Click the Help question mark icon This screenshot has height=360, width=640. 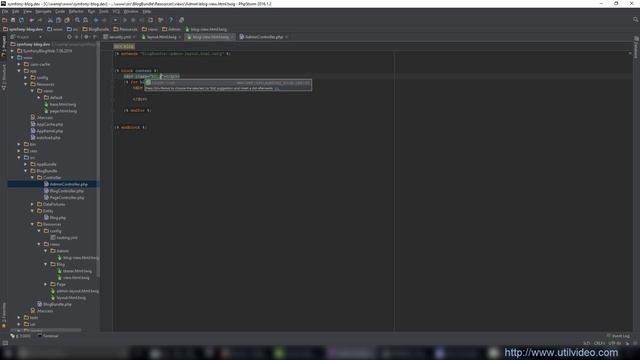click(171, 20)
